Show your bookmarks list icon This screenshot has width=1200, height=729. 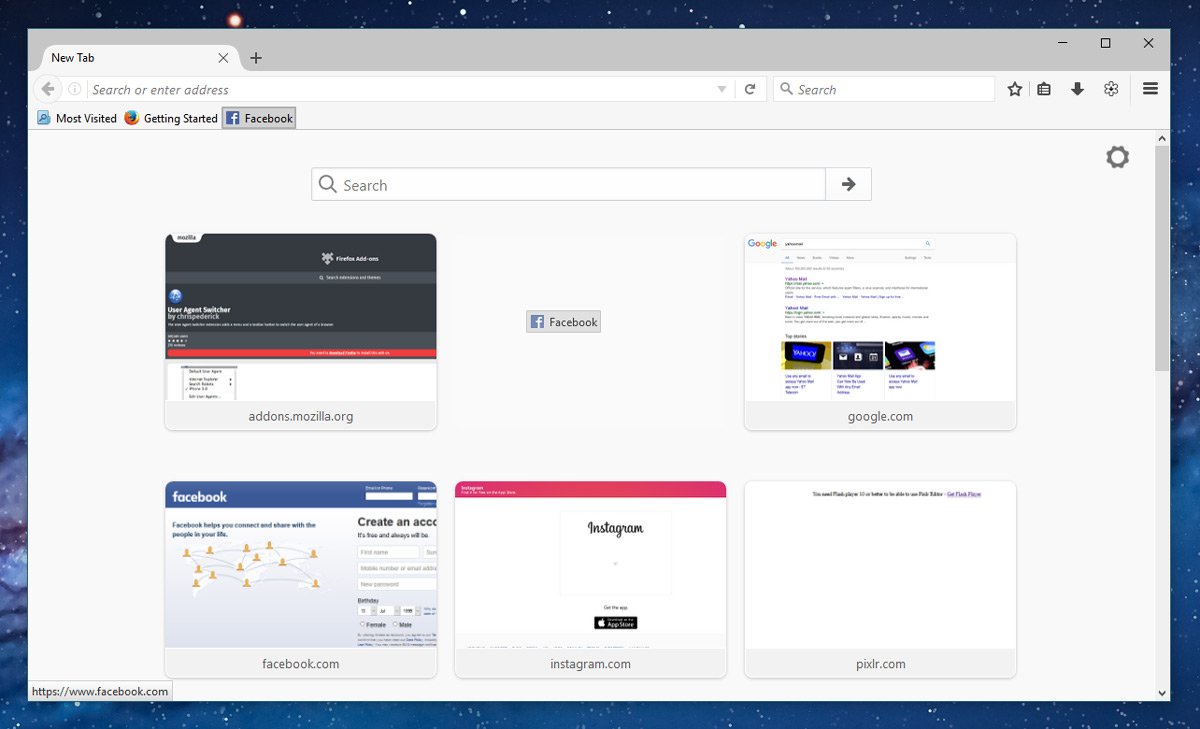(x=1044, y=89)
